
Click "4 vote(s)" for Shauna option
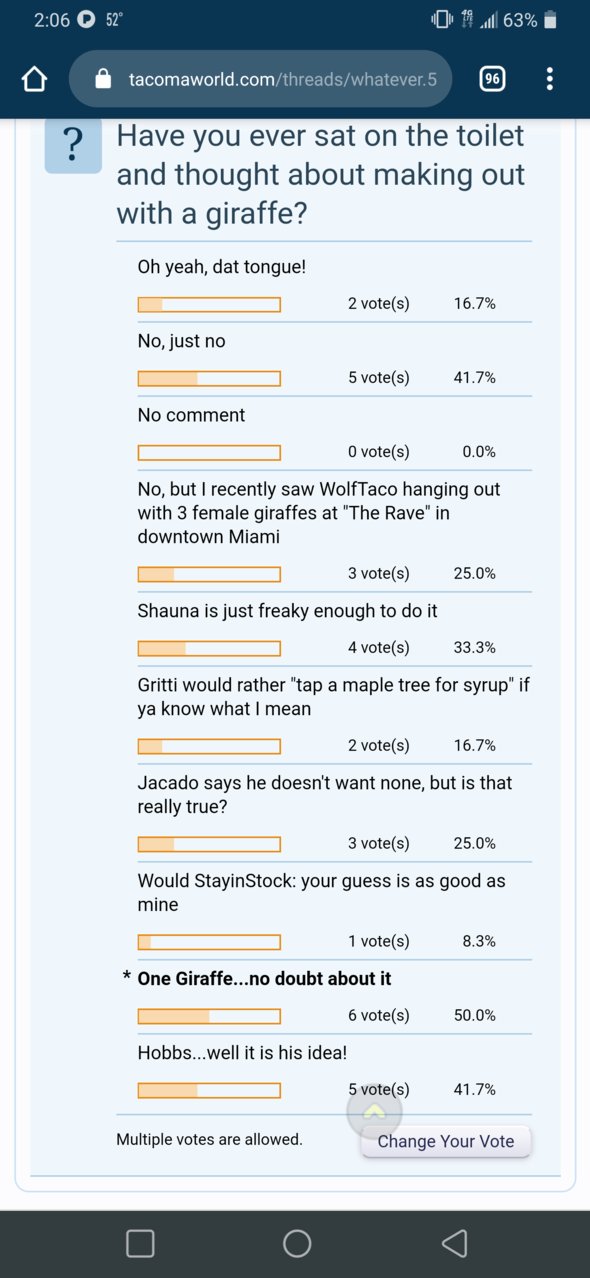(379, 647)
